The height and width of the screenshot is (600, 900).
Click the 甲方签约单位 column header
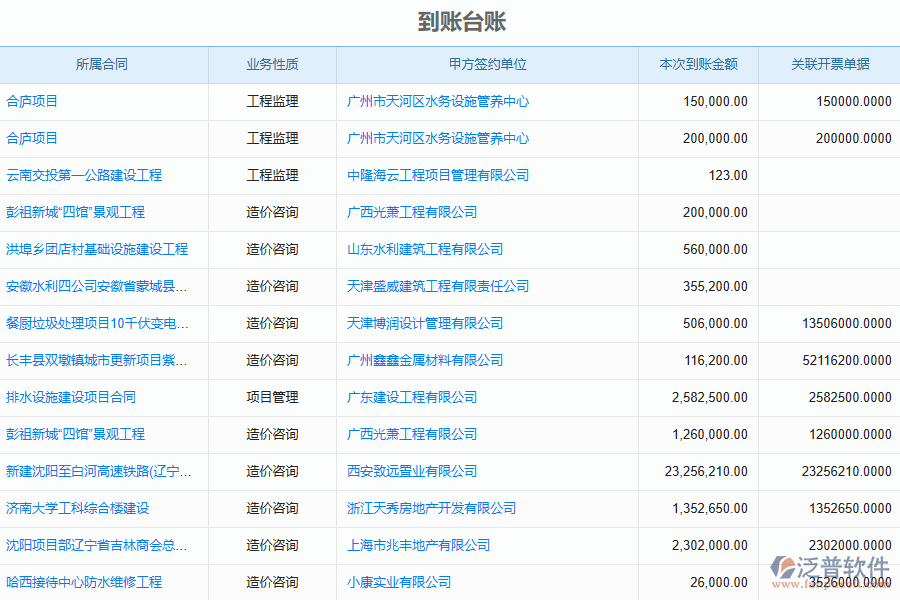pyautogui.click(x=487, y=64)
